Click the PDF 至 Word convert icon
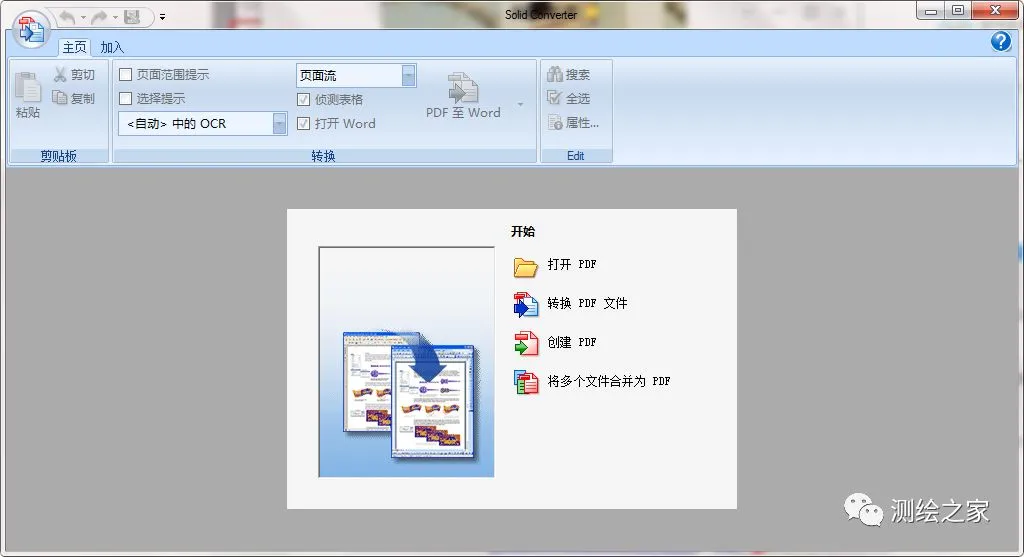Viewport: 1024px width, 557px height. tap(463, 88)
